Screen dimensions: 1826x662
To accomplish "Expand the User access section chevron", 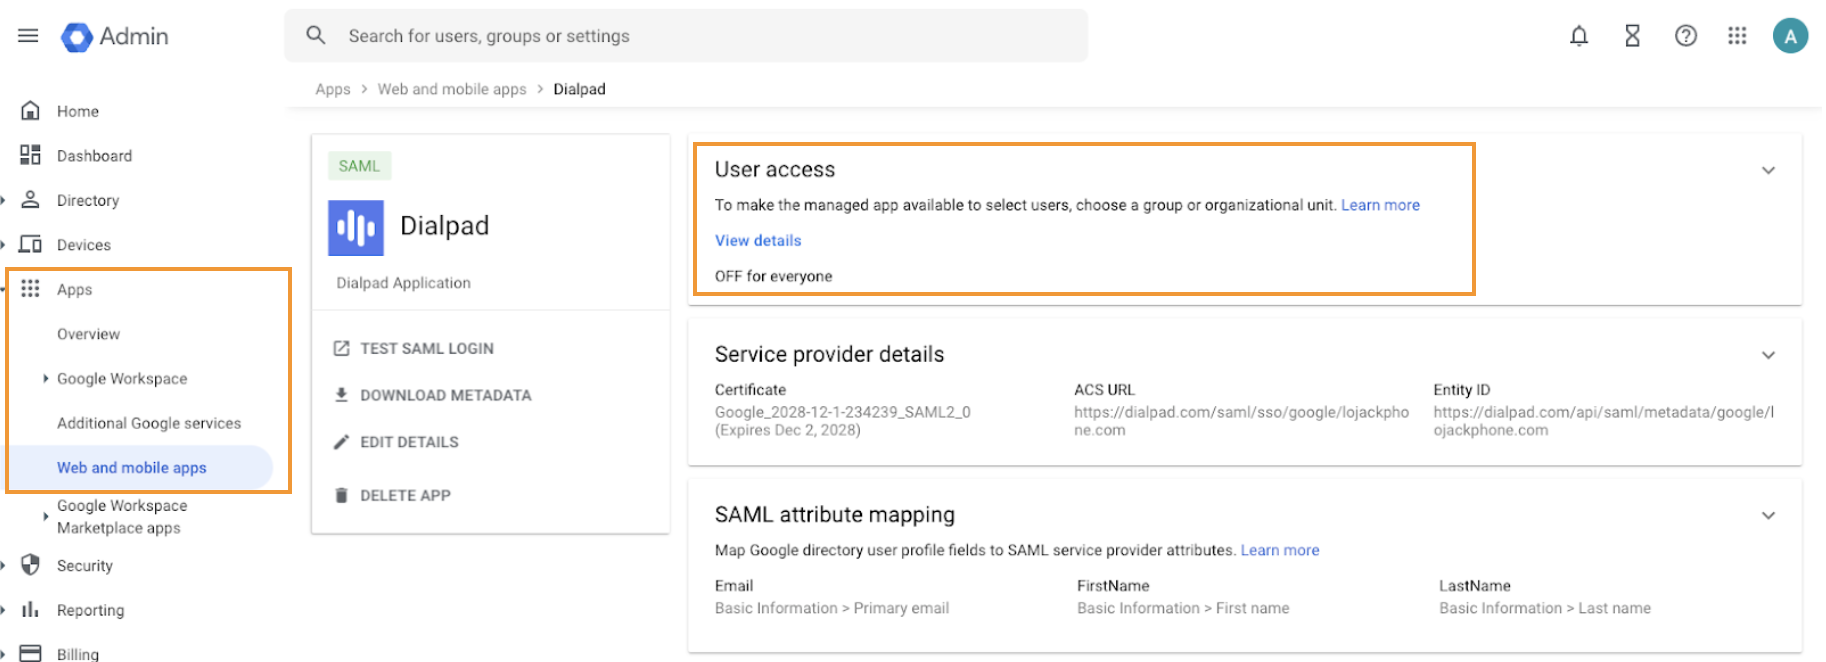I will tap(1768, 170).
